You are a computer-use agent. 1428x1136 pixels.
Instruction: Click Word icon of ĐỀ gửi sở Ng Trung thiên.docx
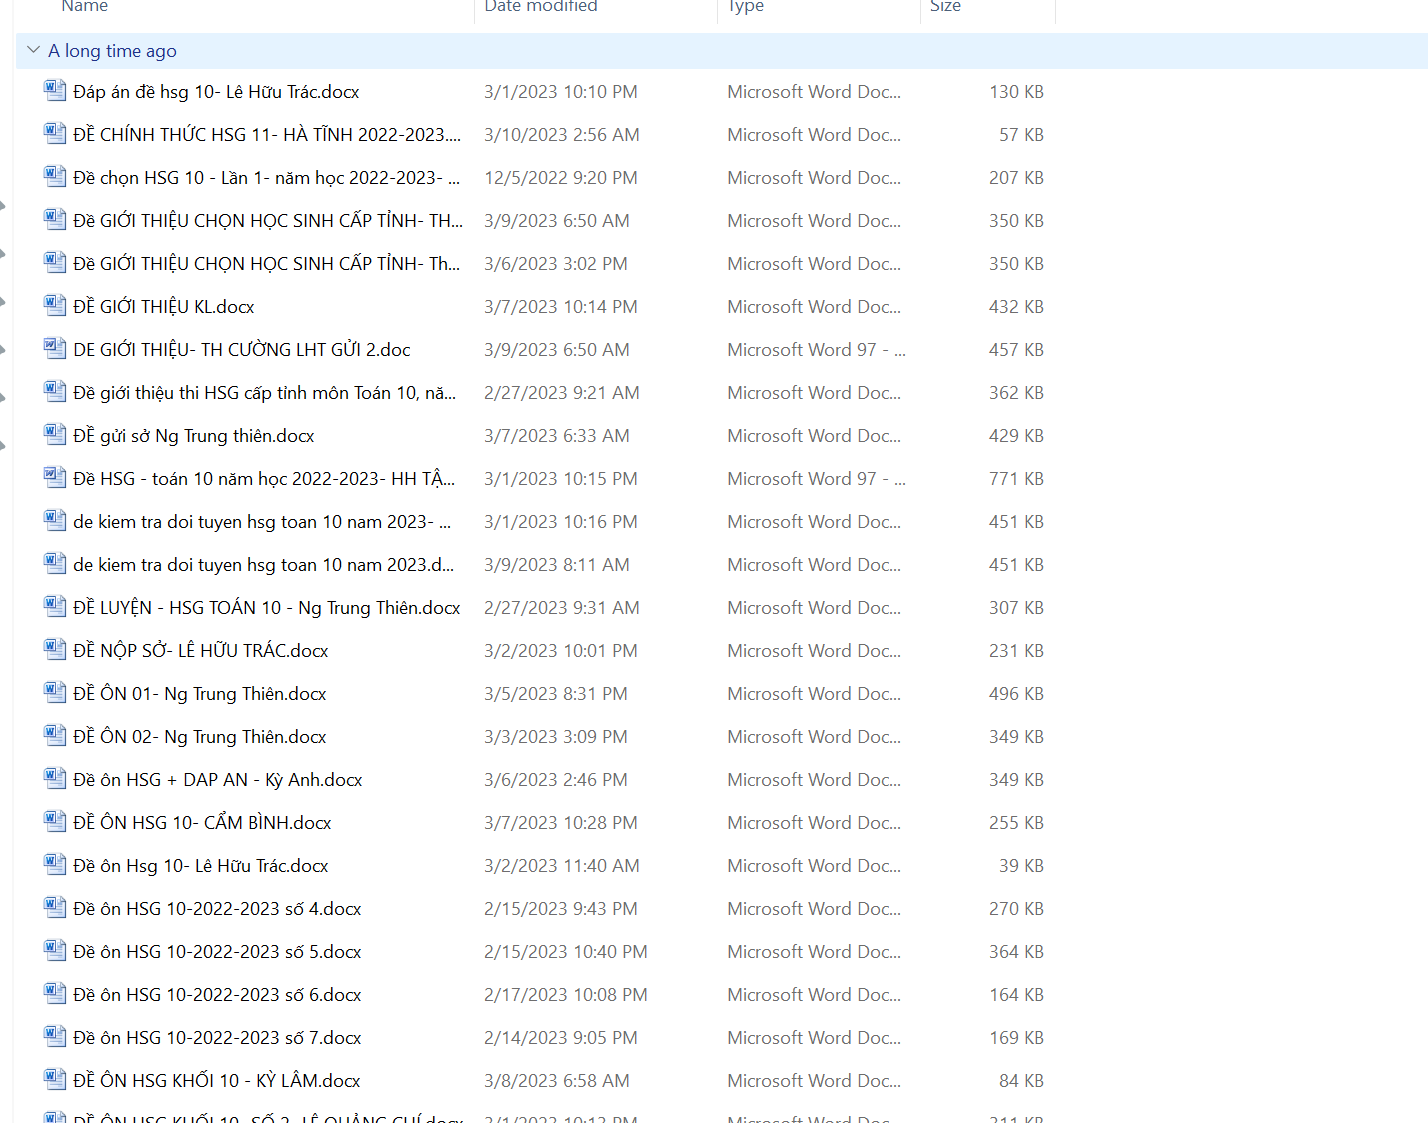[x=55, y=434]
